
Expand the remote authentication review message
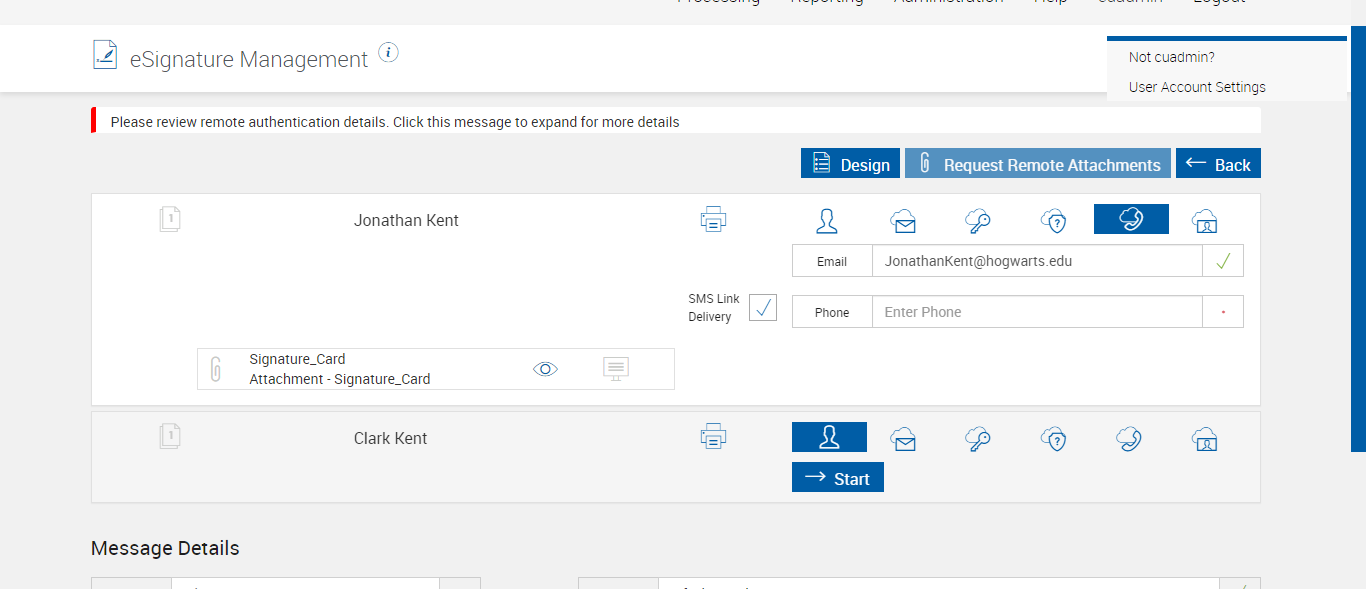(x=395, y=122)
